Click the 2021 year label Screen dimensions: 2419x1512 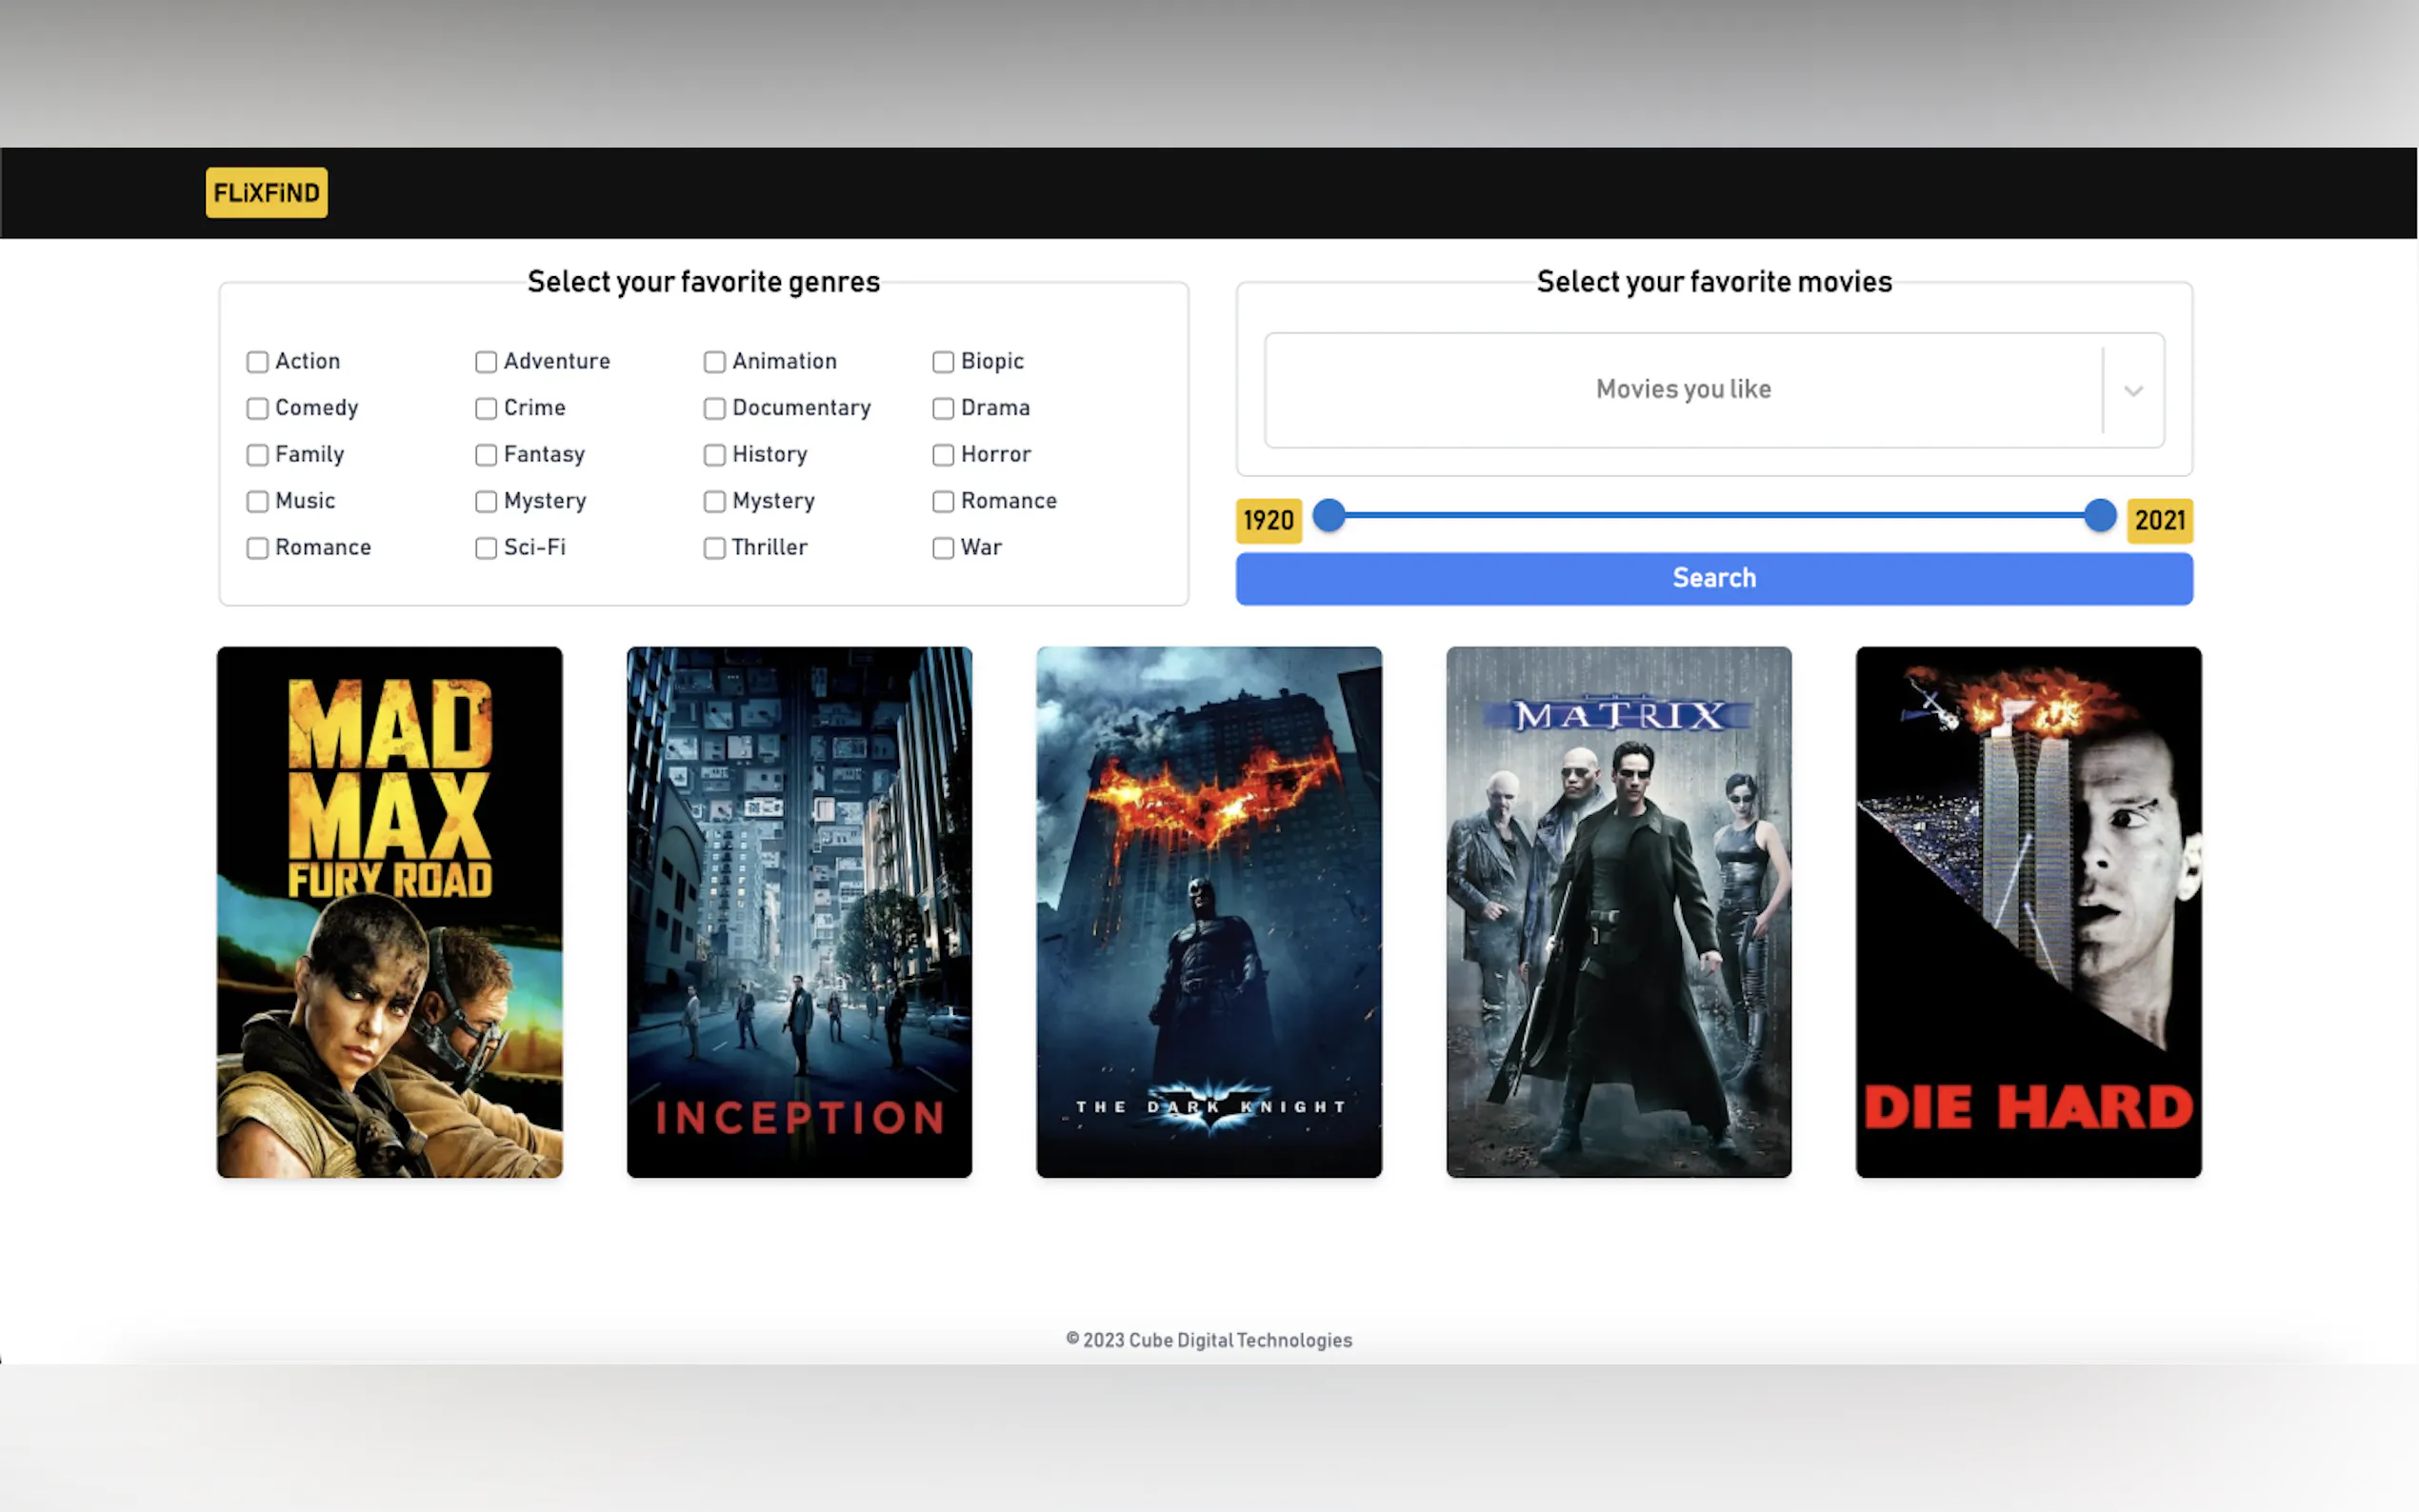[2159, 520]
